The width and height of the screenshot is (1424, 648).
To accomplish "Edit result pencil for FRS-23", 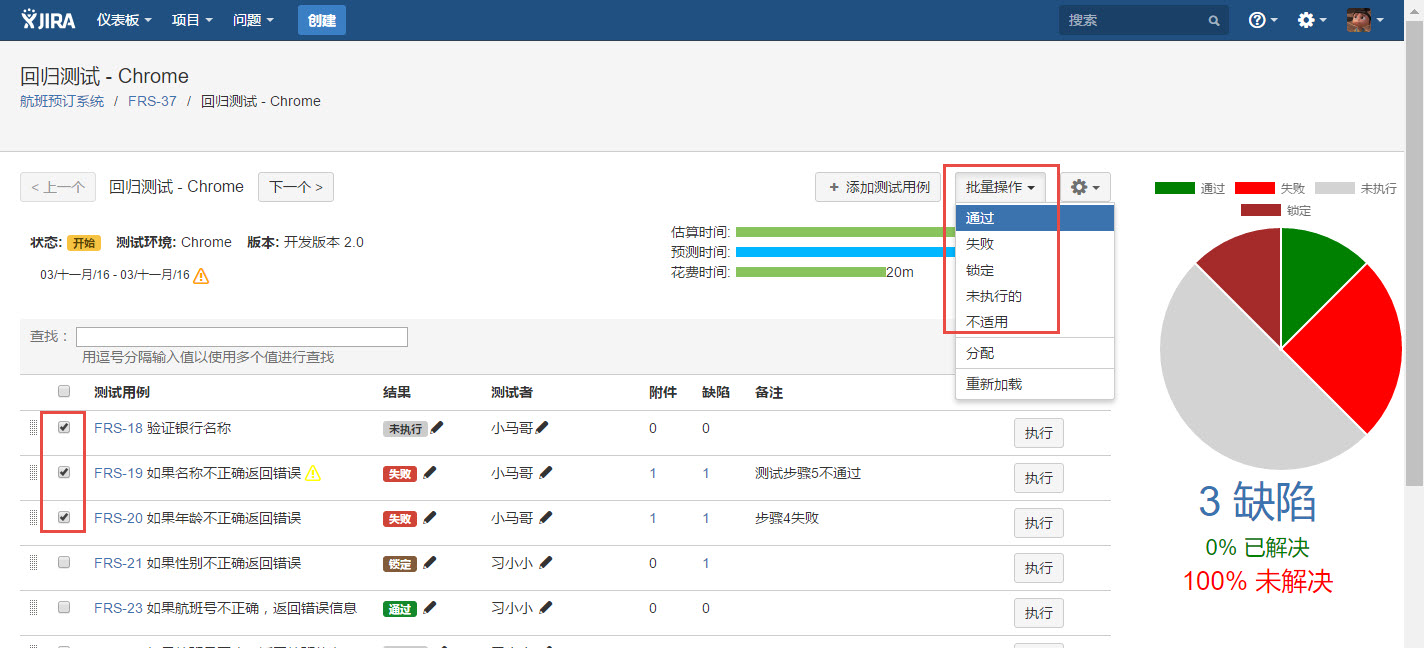I will click(x=430, y=607).
